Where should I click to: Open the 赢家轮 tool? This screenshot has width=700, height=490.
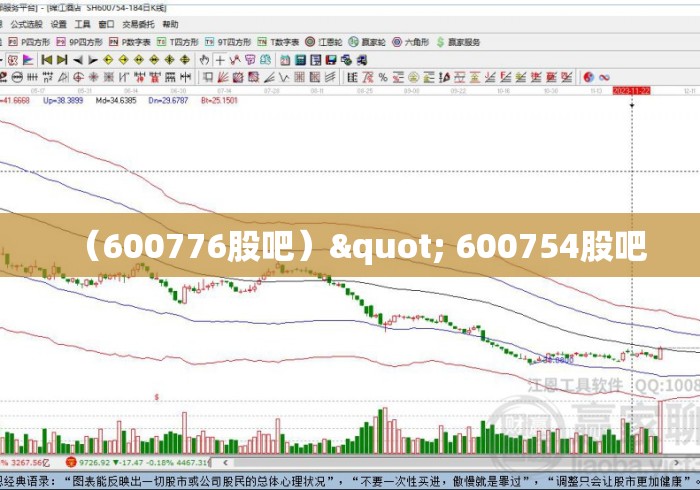pos(367,42)
